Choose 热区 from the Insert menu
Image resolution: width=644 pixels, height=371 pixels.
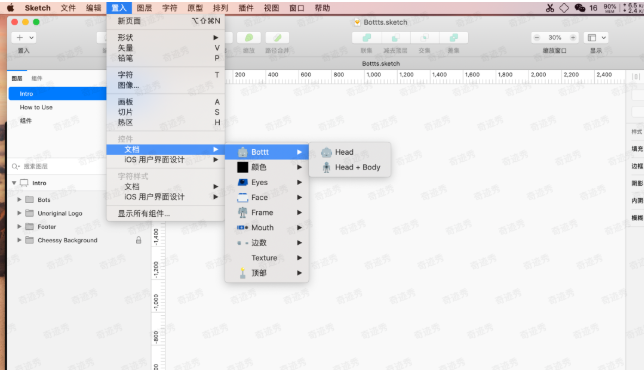point(166,122)
